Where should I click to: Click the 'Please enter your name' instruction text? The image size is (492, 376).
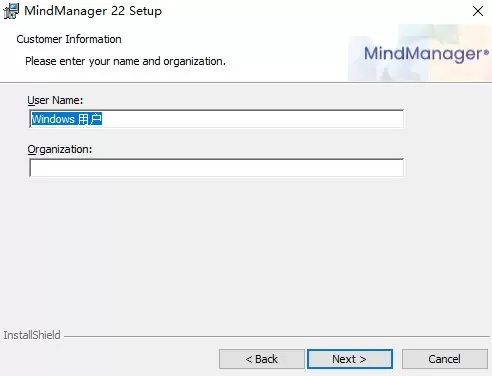pyautogui.click(x=125, y=61)
